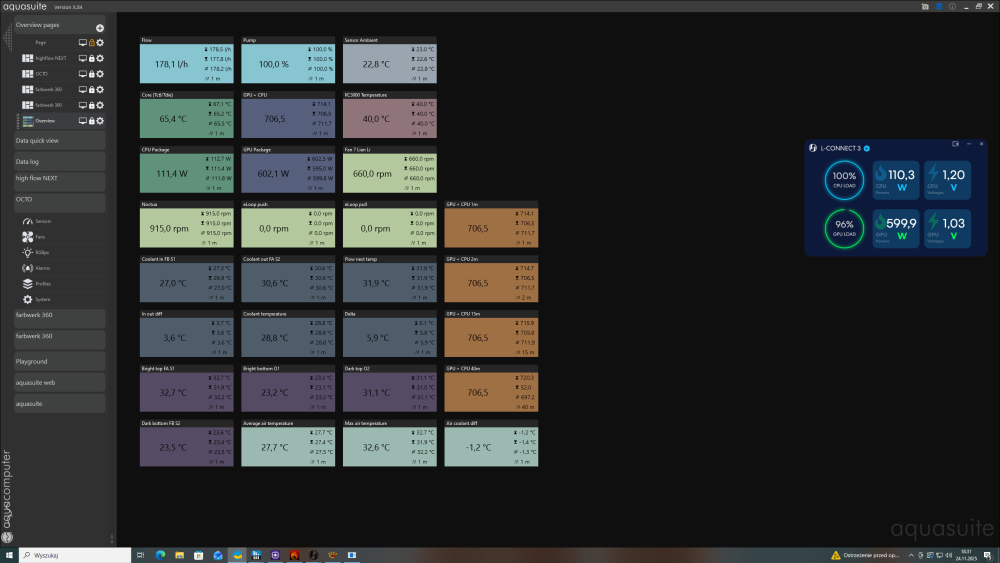Click the Max air temperature tile
This screenshot has width=1000, height=563.
point(390,443)
